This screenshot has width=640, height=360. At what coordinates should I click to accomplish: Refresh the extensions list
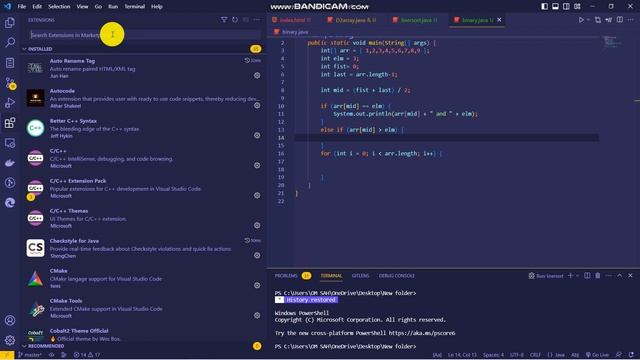[235, 20]
